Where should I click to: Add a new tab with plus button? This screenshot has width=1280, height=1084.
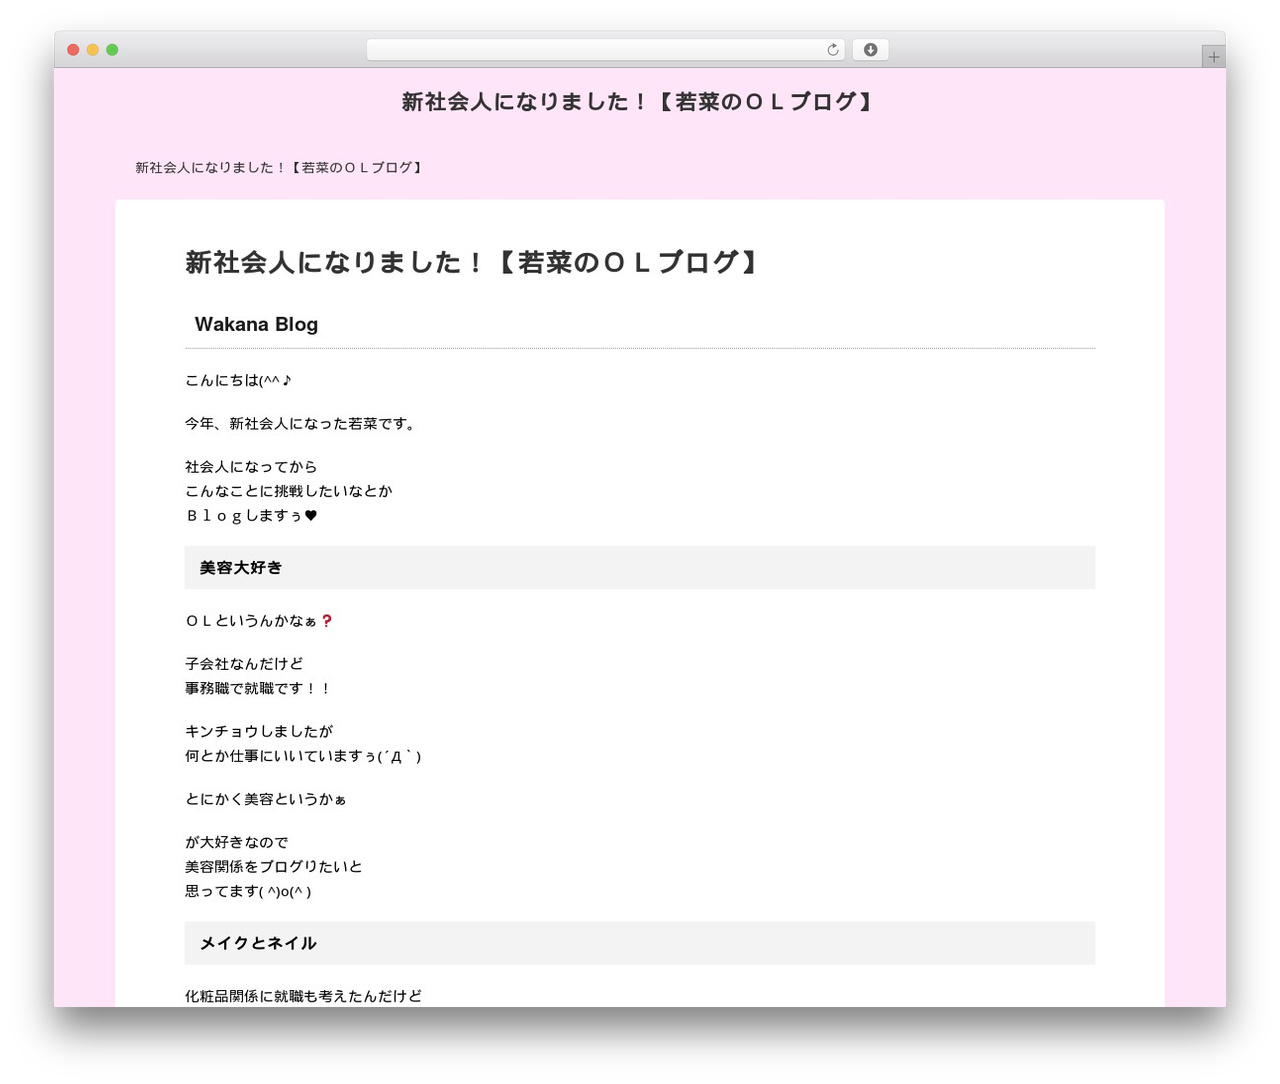point(1213,57)
